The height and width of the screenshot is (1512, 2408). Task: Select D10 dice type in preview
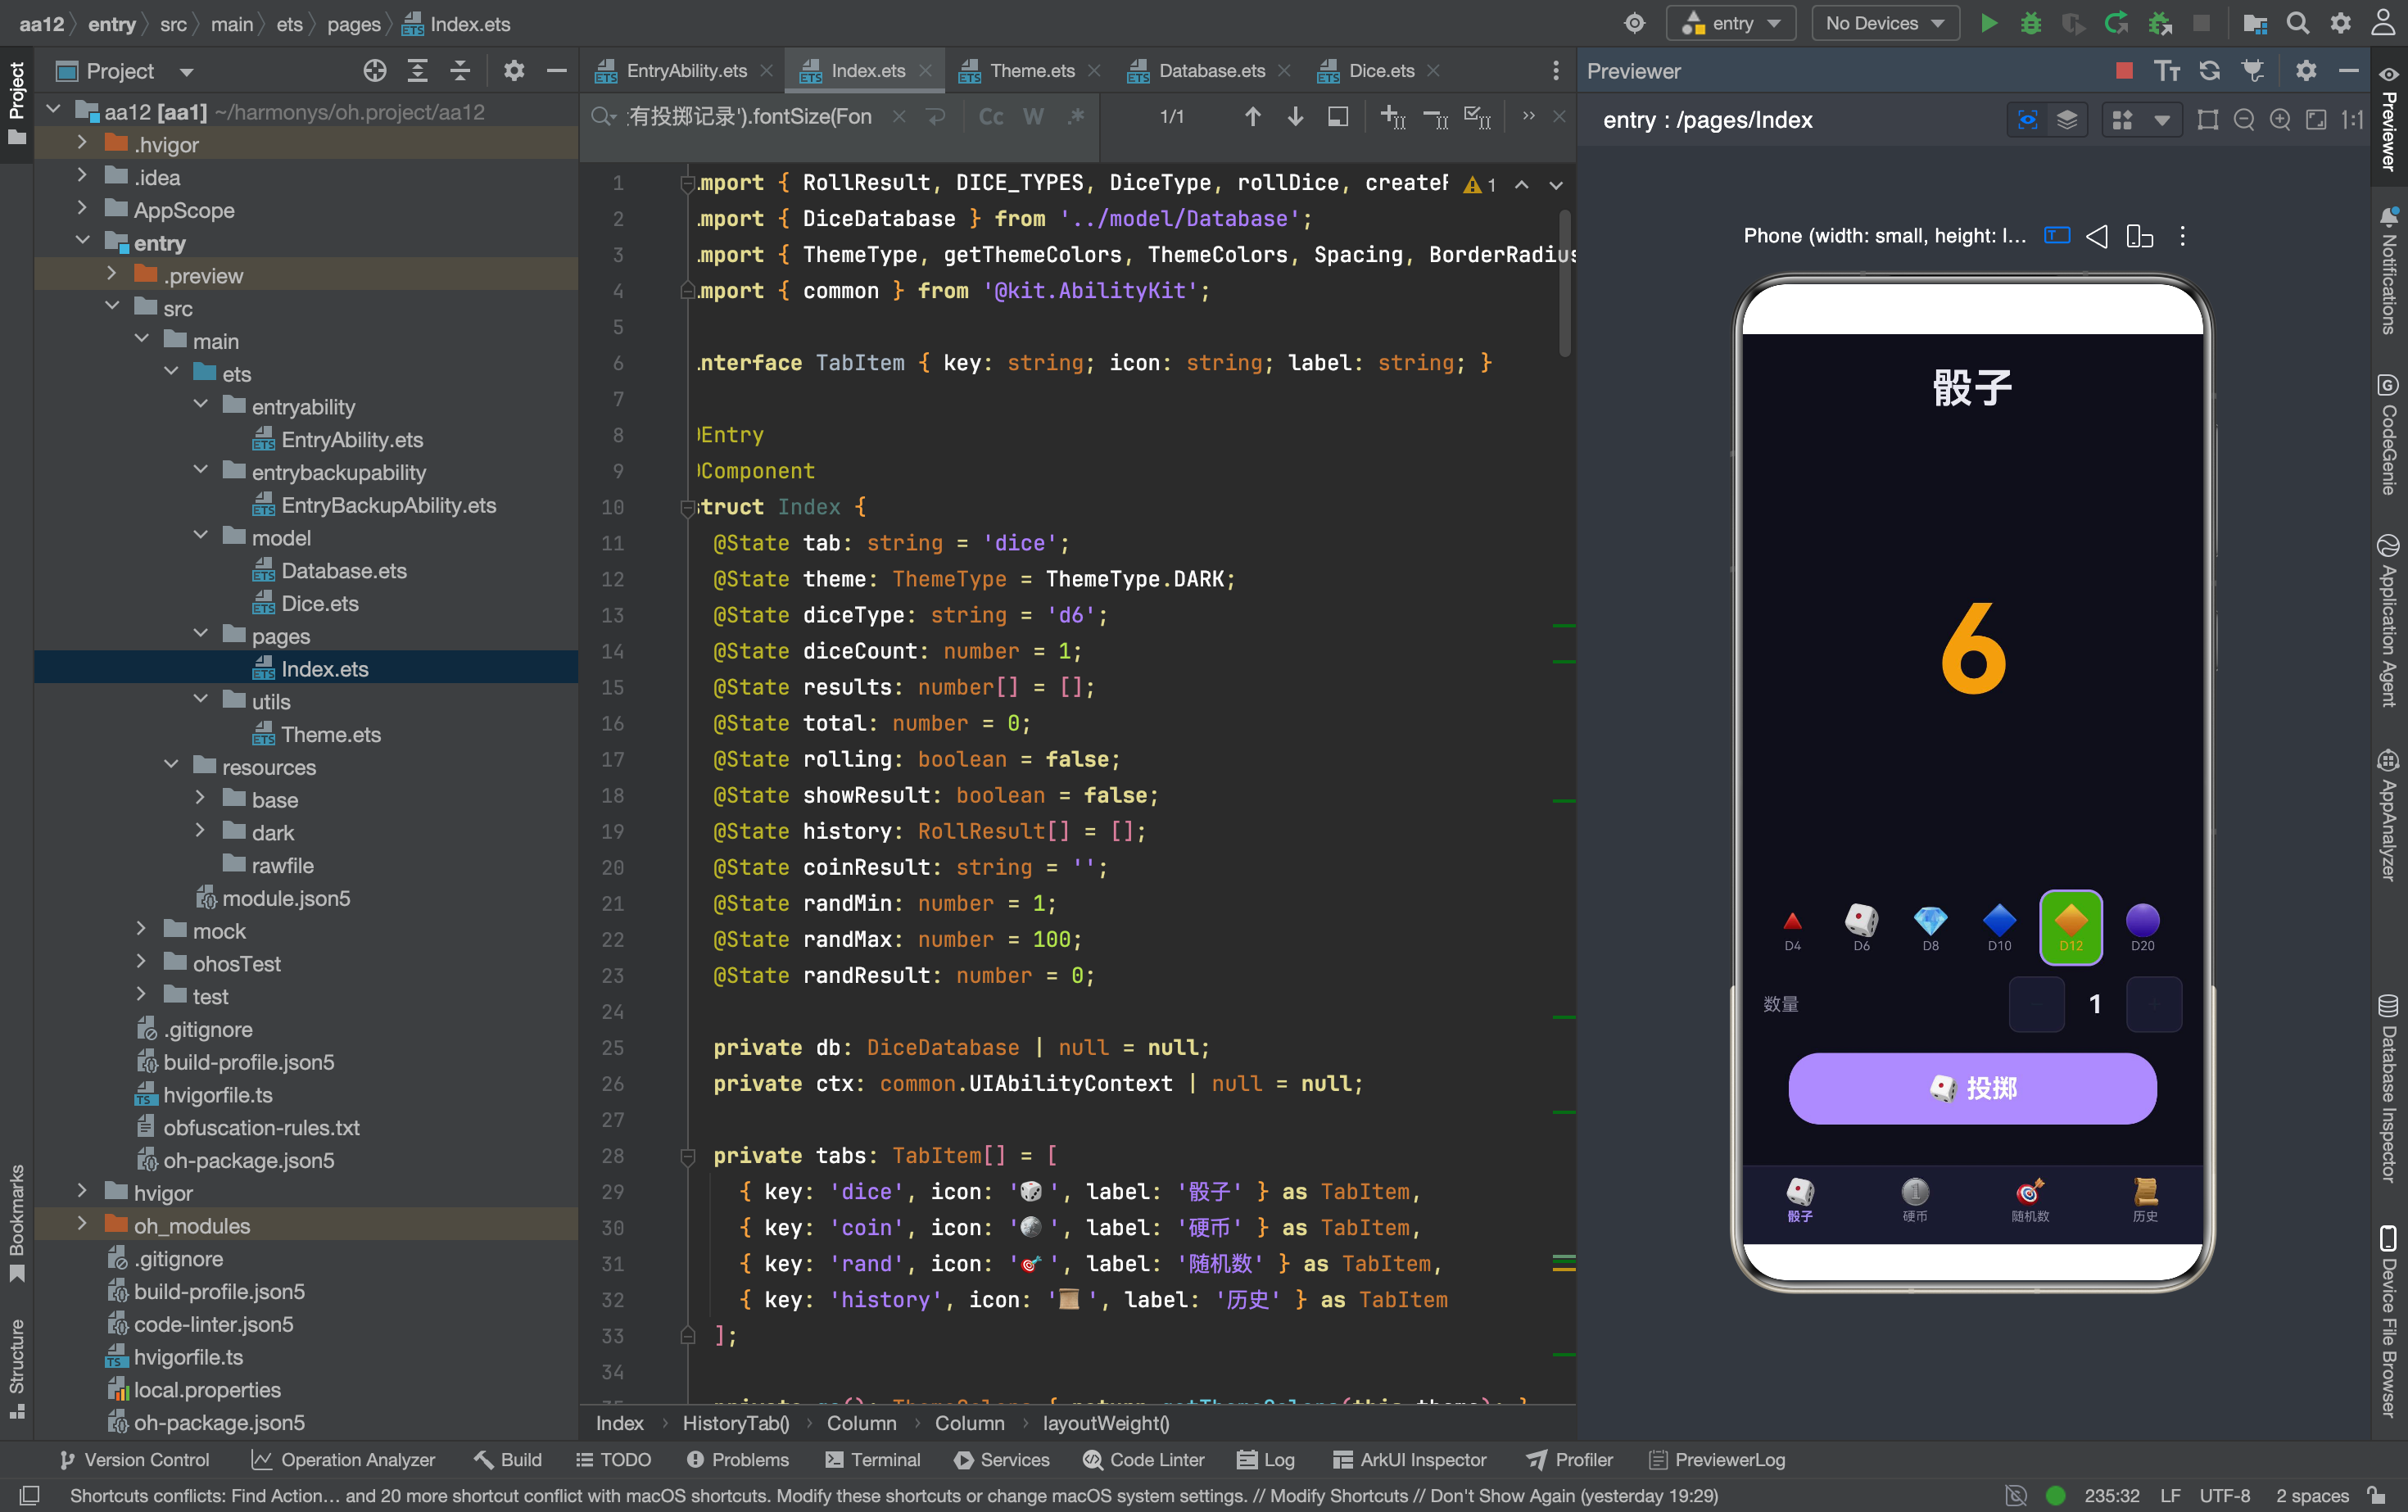tap(1999, 928)
